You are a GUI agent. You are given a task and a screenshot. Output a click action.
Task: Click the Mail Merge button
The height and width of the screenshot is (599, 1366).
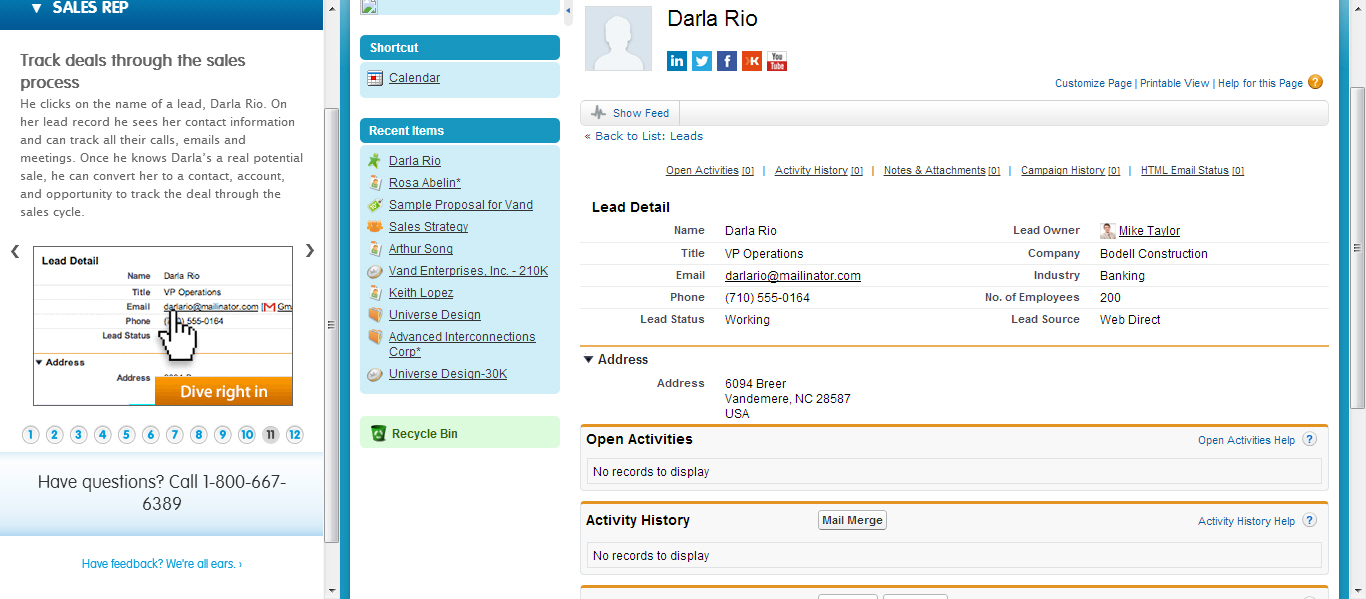click(x=852, y=521)
